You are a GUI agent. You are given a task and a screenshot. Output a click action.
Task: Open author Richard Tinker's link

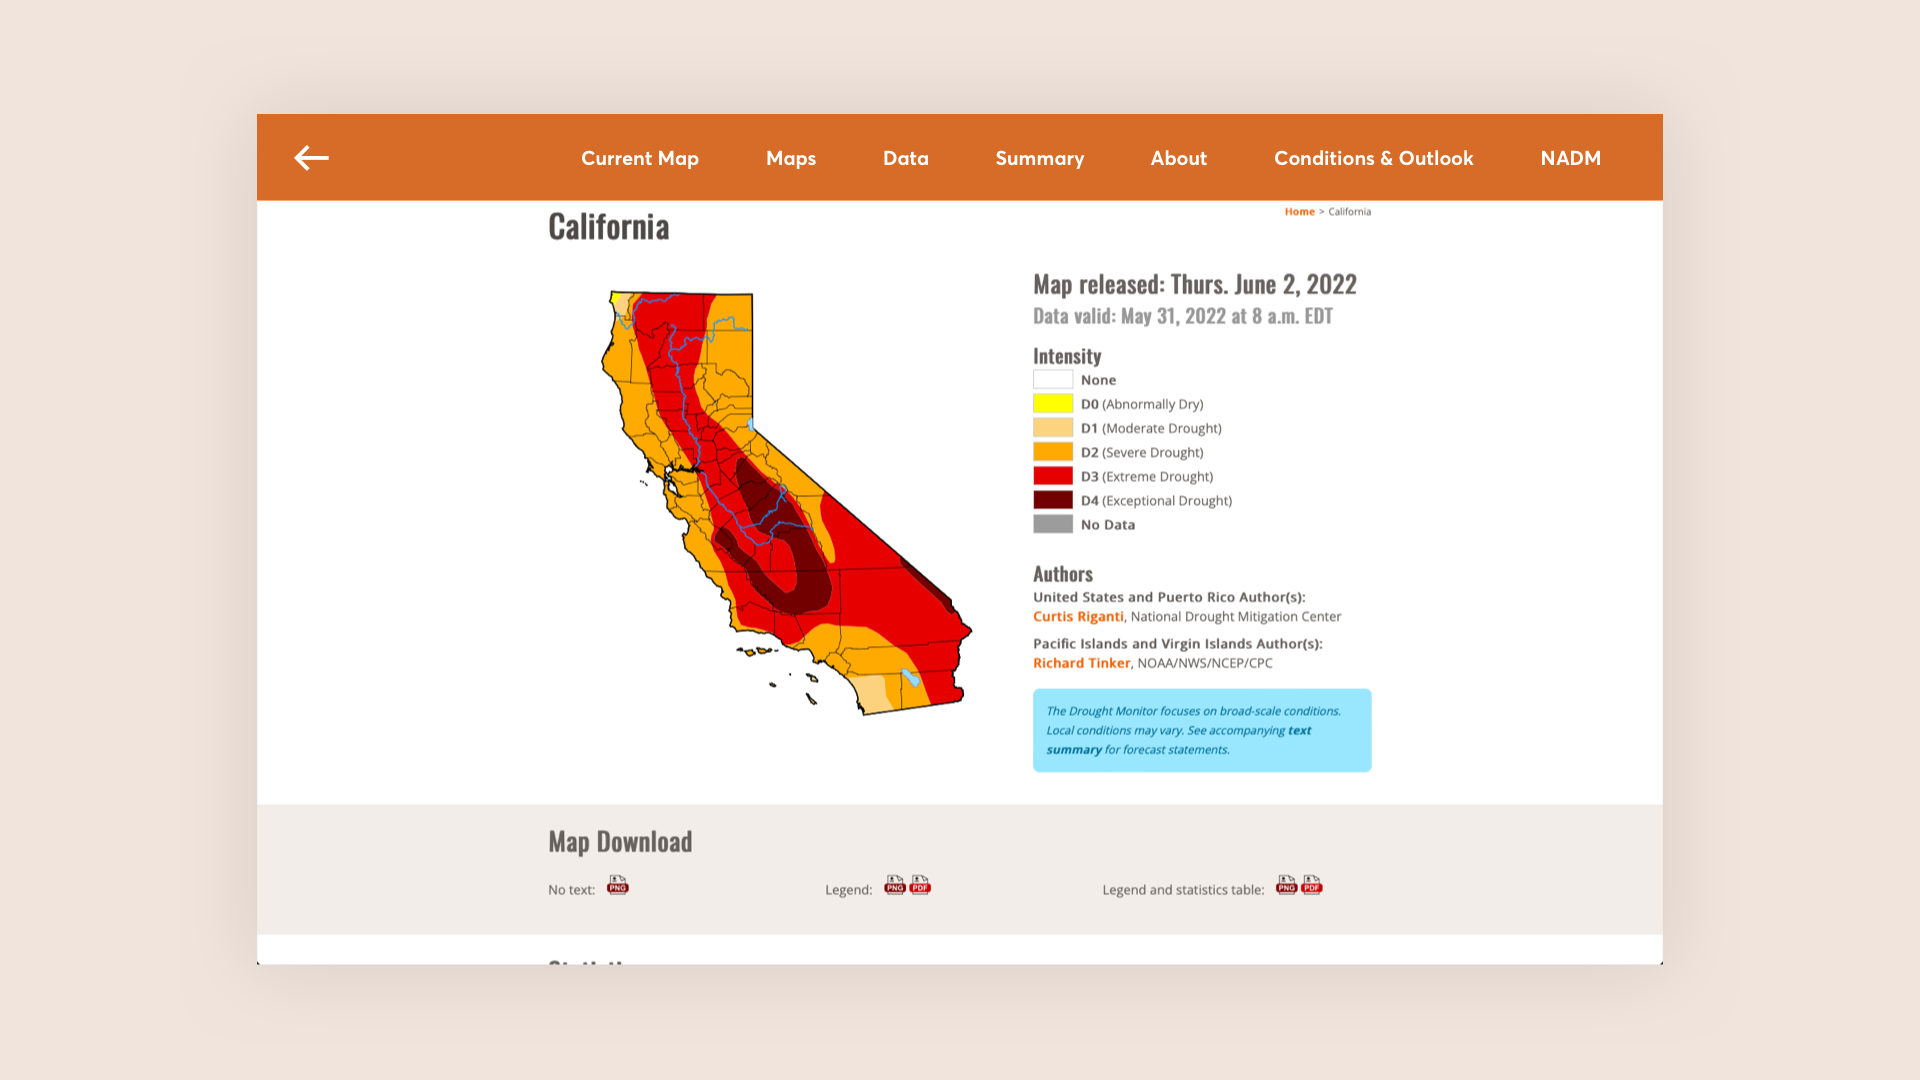coord(1081,663)
